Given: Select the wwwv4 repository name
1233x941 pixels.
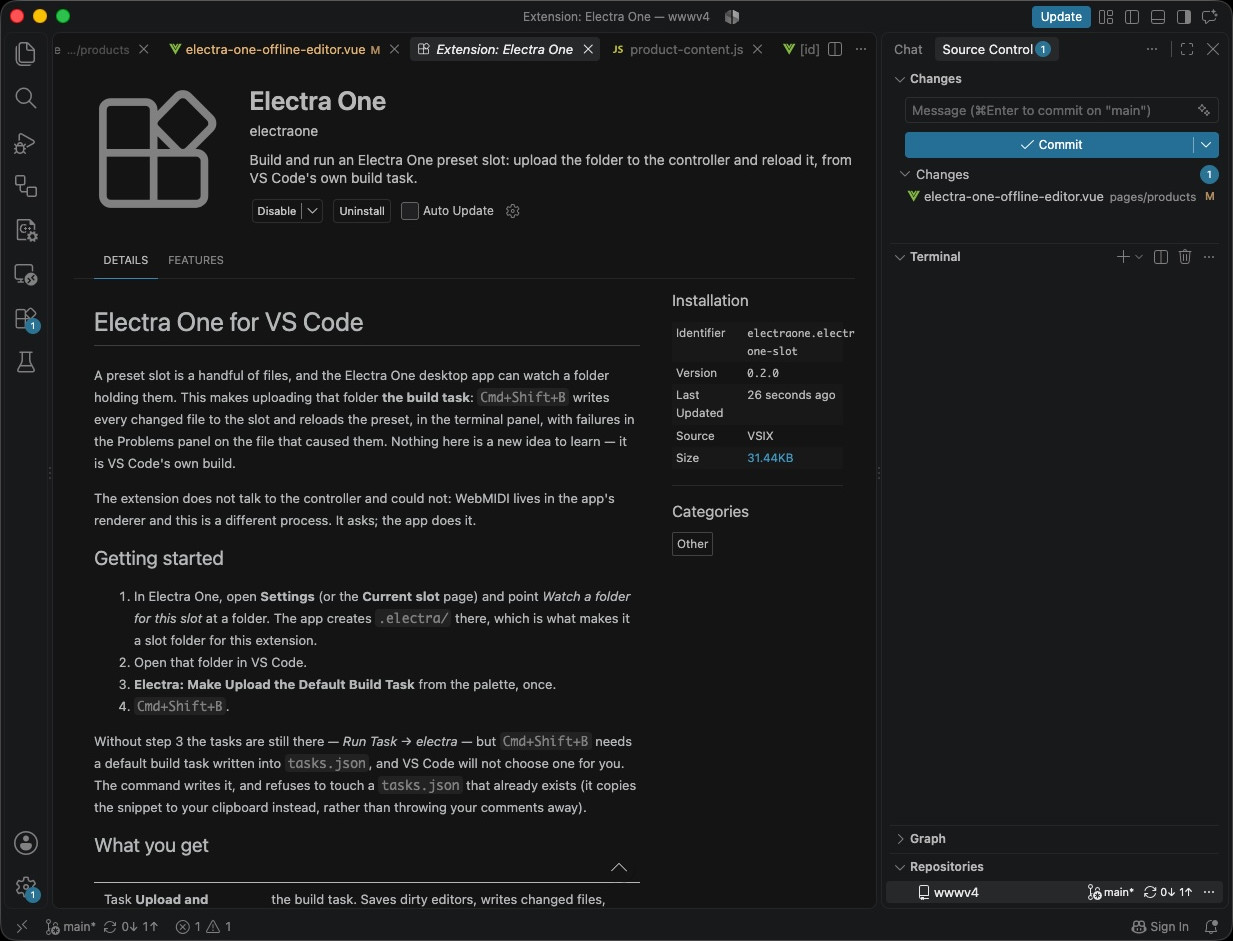Looking at the screenshot, I should (x=954, y=892).
